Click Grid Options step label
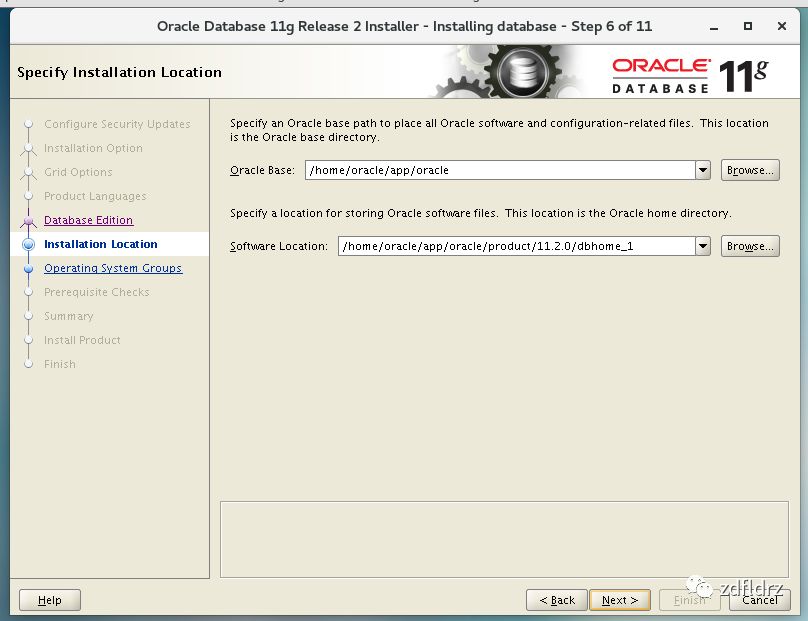This screenshot has height=621, width=808. pos(78,172)
